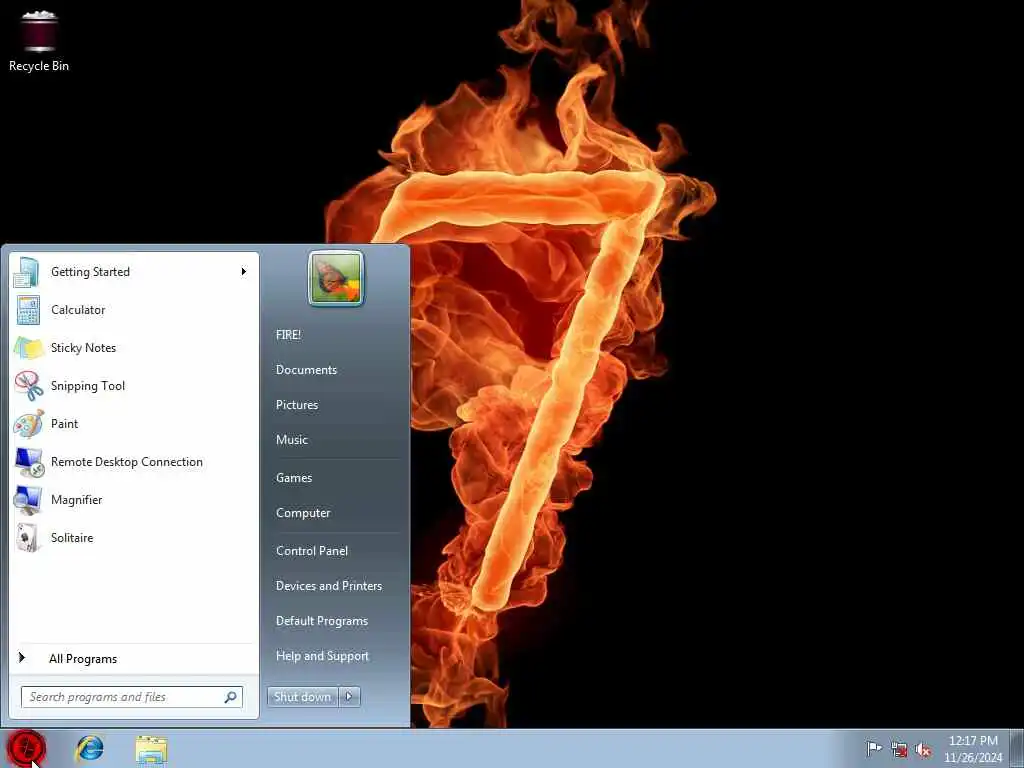The width and height of the screenshot is (1024, 768).
Task: Open the Shut down options arrow
Action: coord(349,697)
